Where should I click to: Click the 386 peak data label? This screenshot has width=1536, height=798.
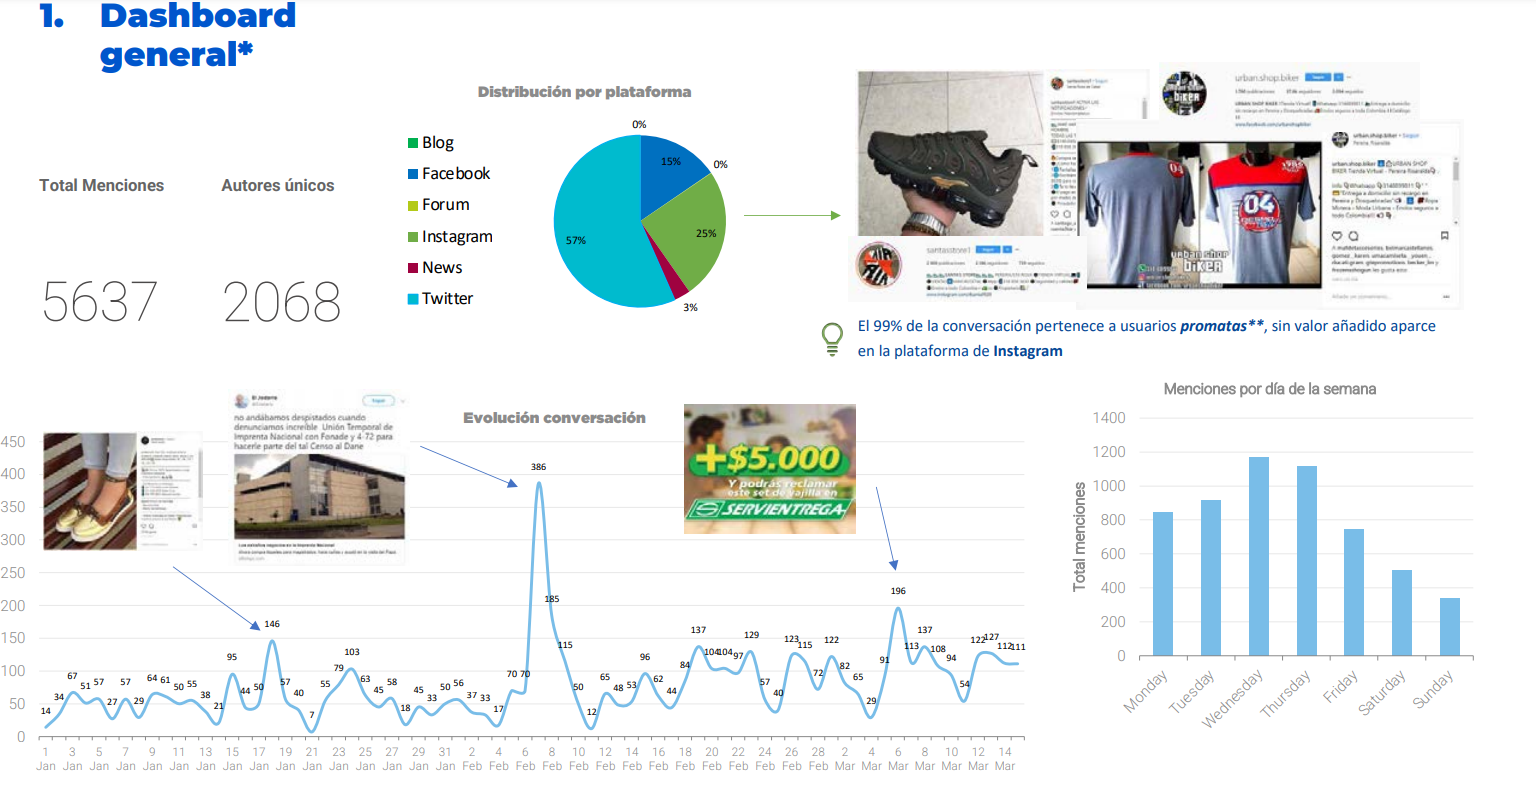pos(538,467)
